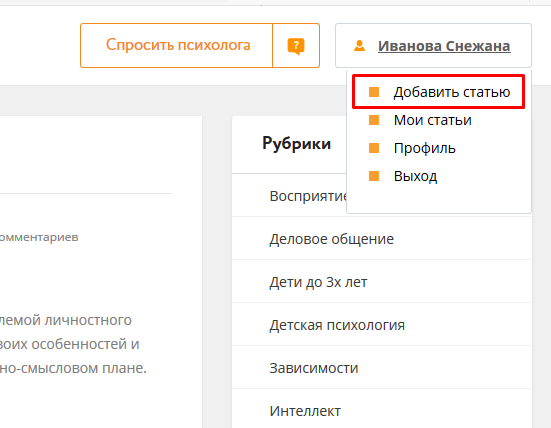551x428 pixels.
Task: Click the комментариев count link
Action: click(x=39, y=237)
